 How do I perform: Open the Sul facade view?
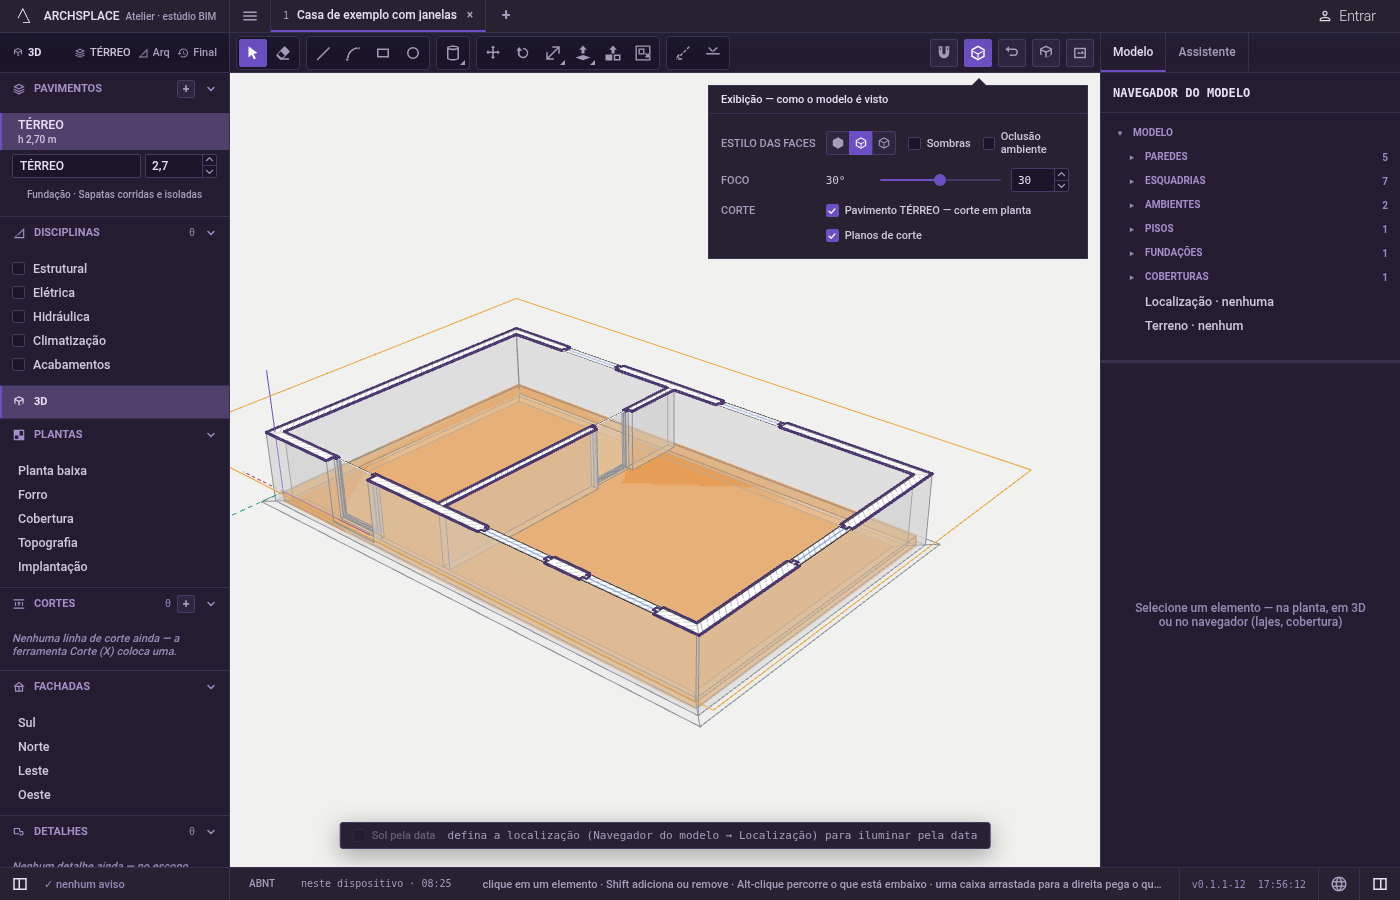[x=27, y=723]
